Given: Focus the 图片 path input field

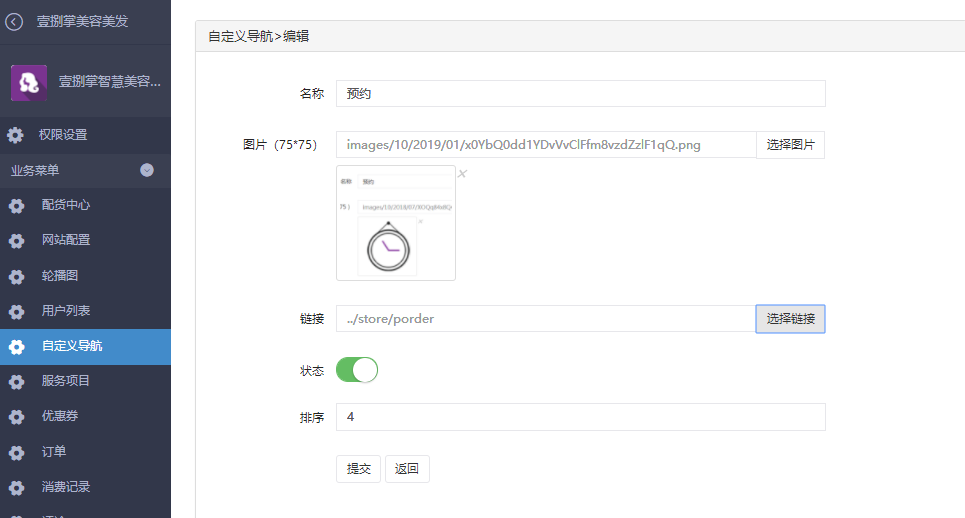Looking at the screenshot, I should coord(546,145).
